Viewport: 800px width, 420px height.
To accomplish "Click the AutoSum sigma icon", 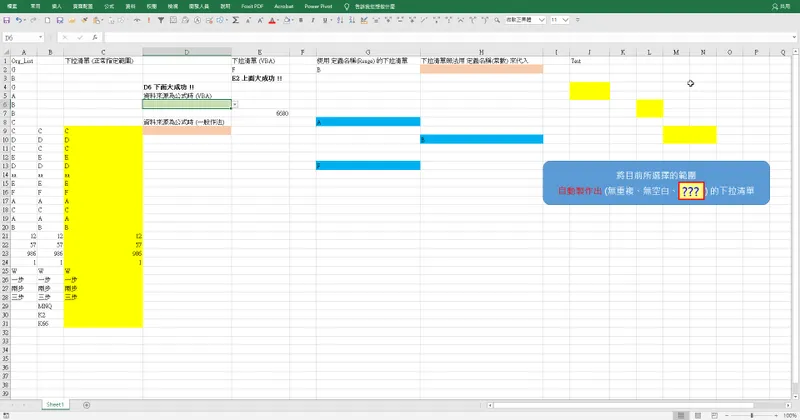I will 236,20.
